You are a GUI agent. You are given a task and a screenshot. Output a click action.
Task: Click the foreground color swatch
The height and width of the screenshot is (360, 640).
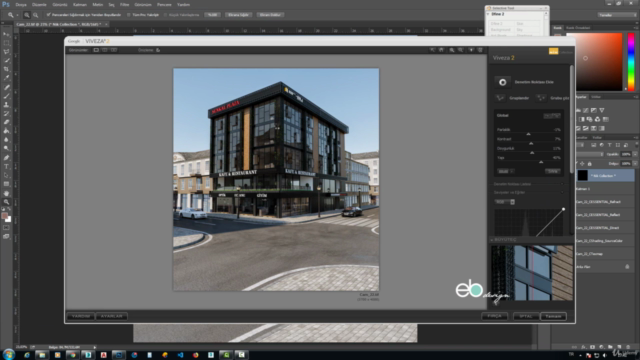[x=4, y=216]
